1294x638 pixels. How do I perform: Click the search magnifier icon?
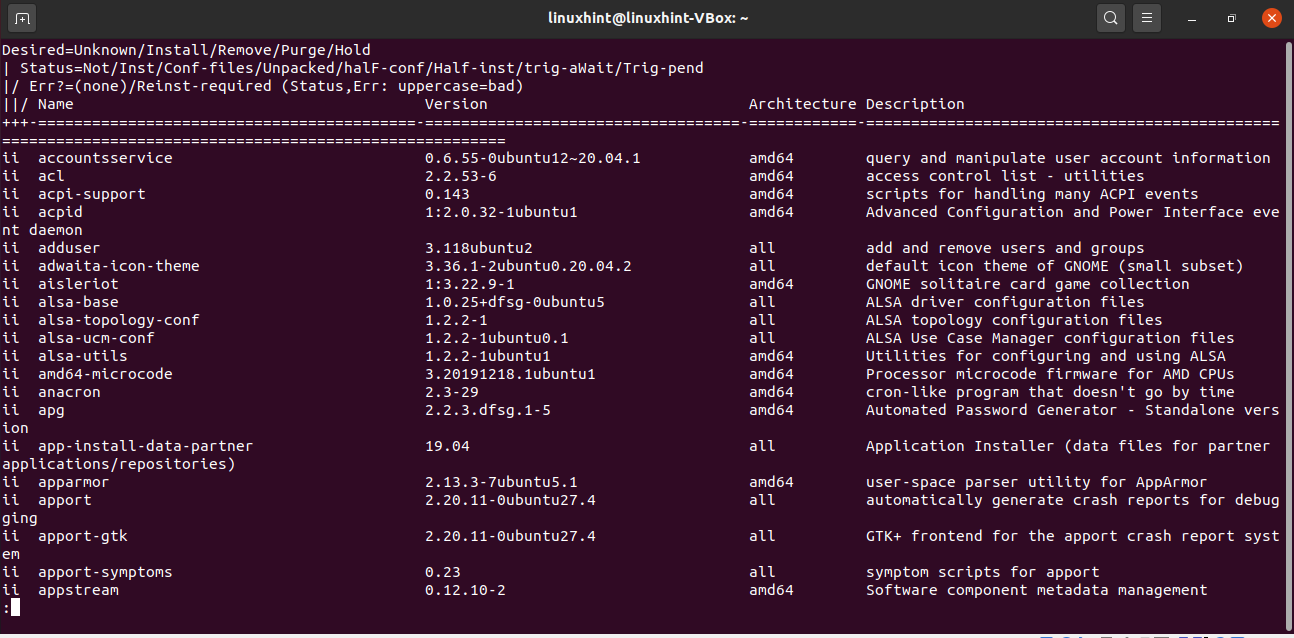pos(1110,17)
